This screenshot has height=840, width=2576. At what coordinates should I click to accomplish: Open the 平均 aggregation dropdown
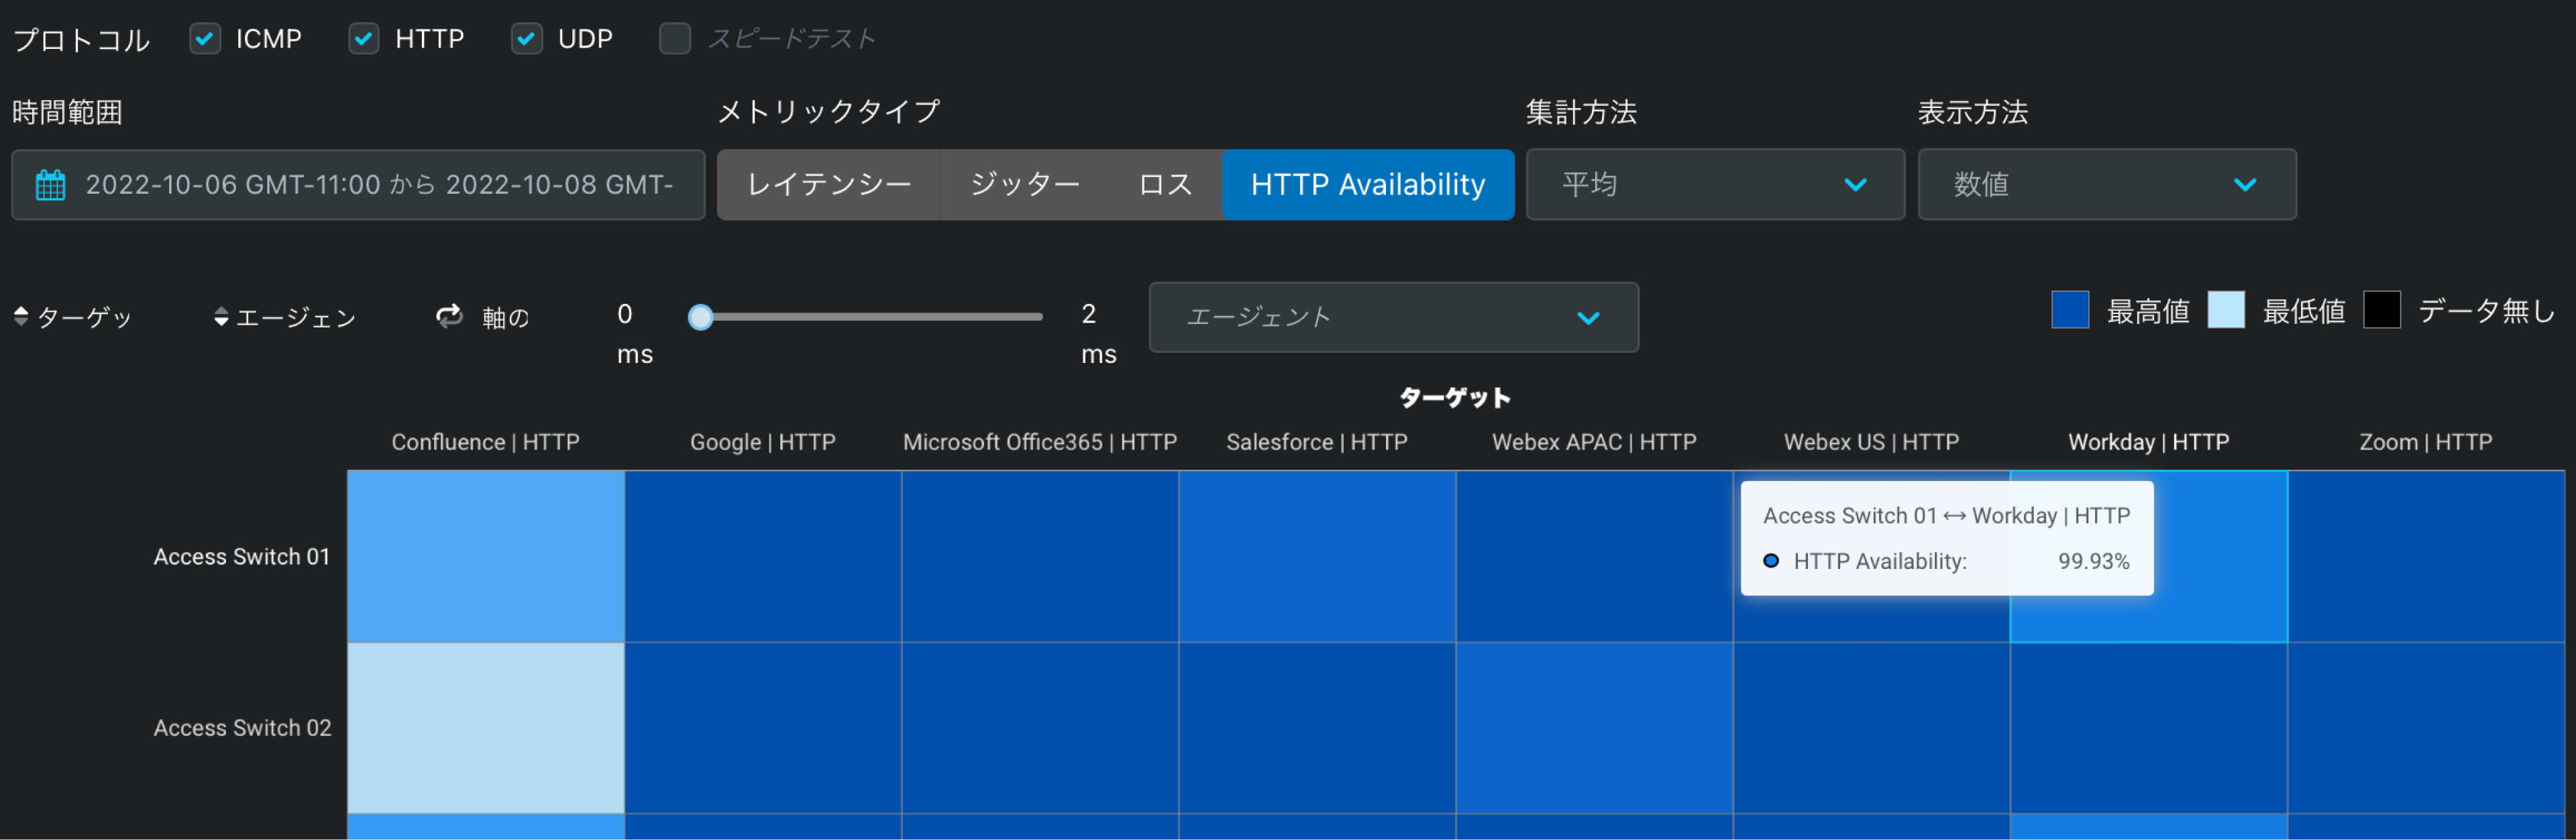(1715, 185)
